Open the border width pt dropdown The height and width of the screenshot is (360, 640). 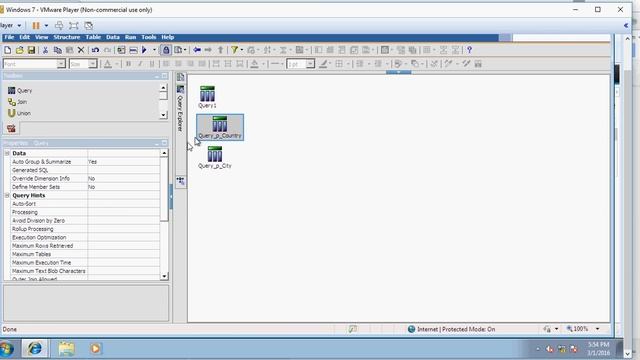310,64
